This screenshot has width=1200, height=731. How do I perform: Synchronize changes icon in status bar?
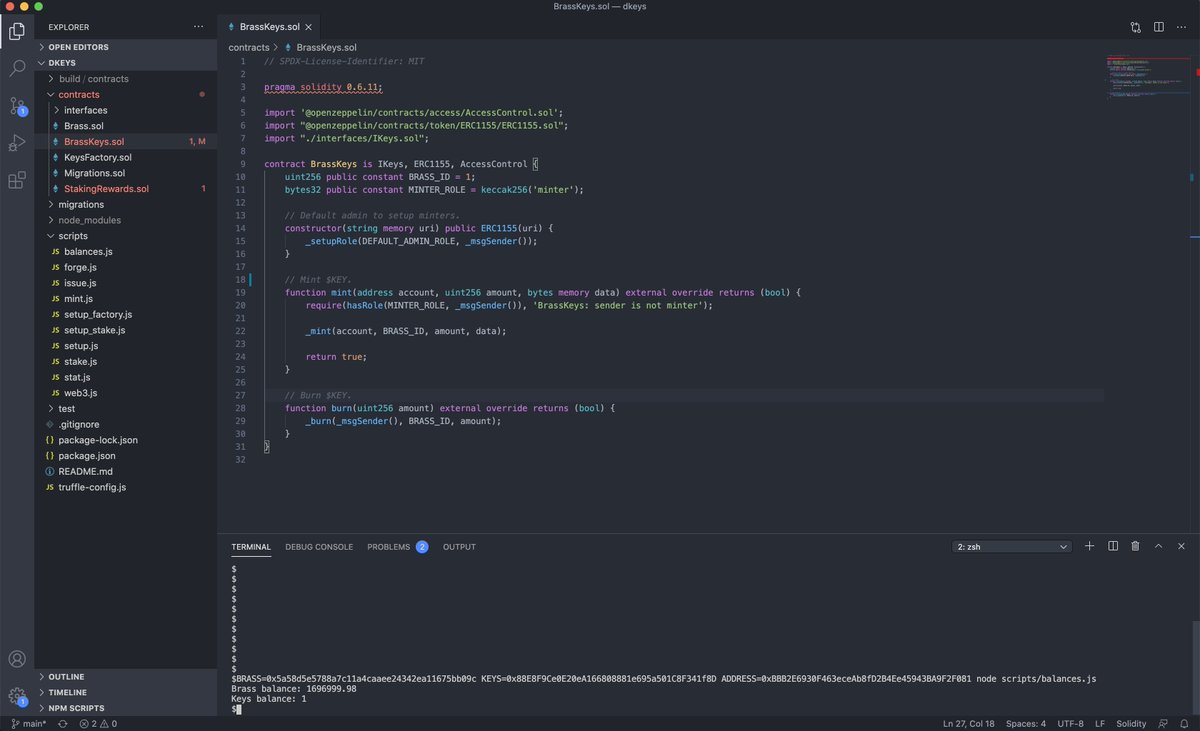(63, 723)
